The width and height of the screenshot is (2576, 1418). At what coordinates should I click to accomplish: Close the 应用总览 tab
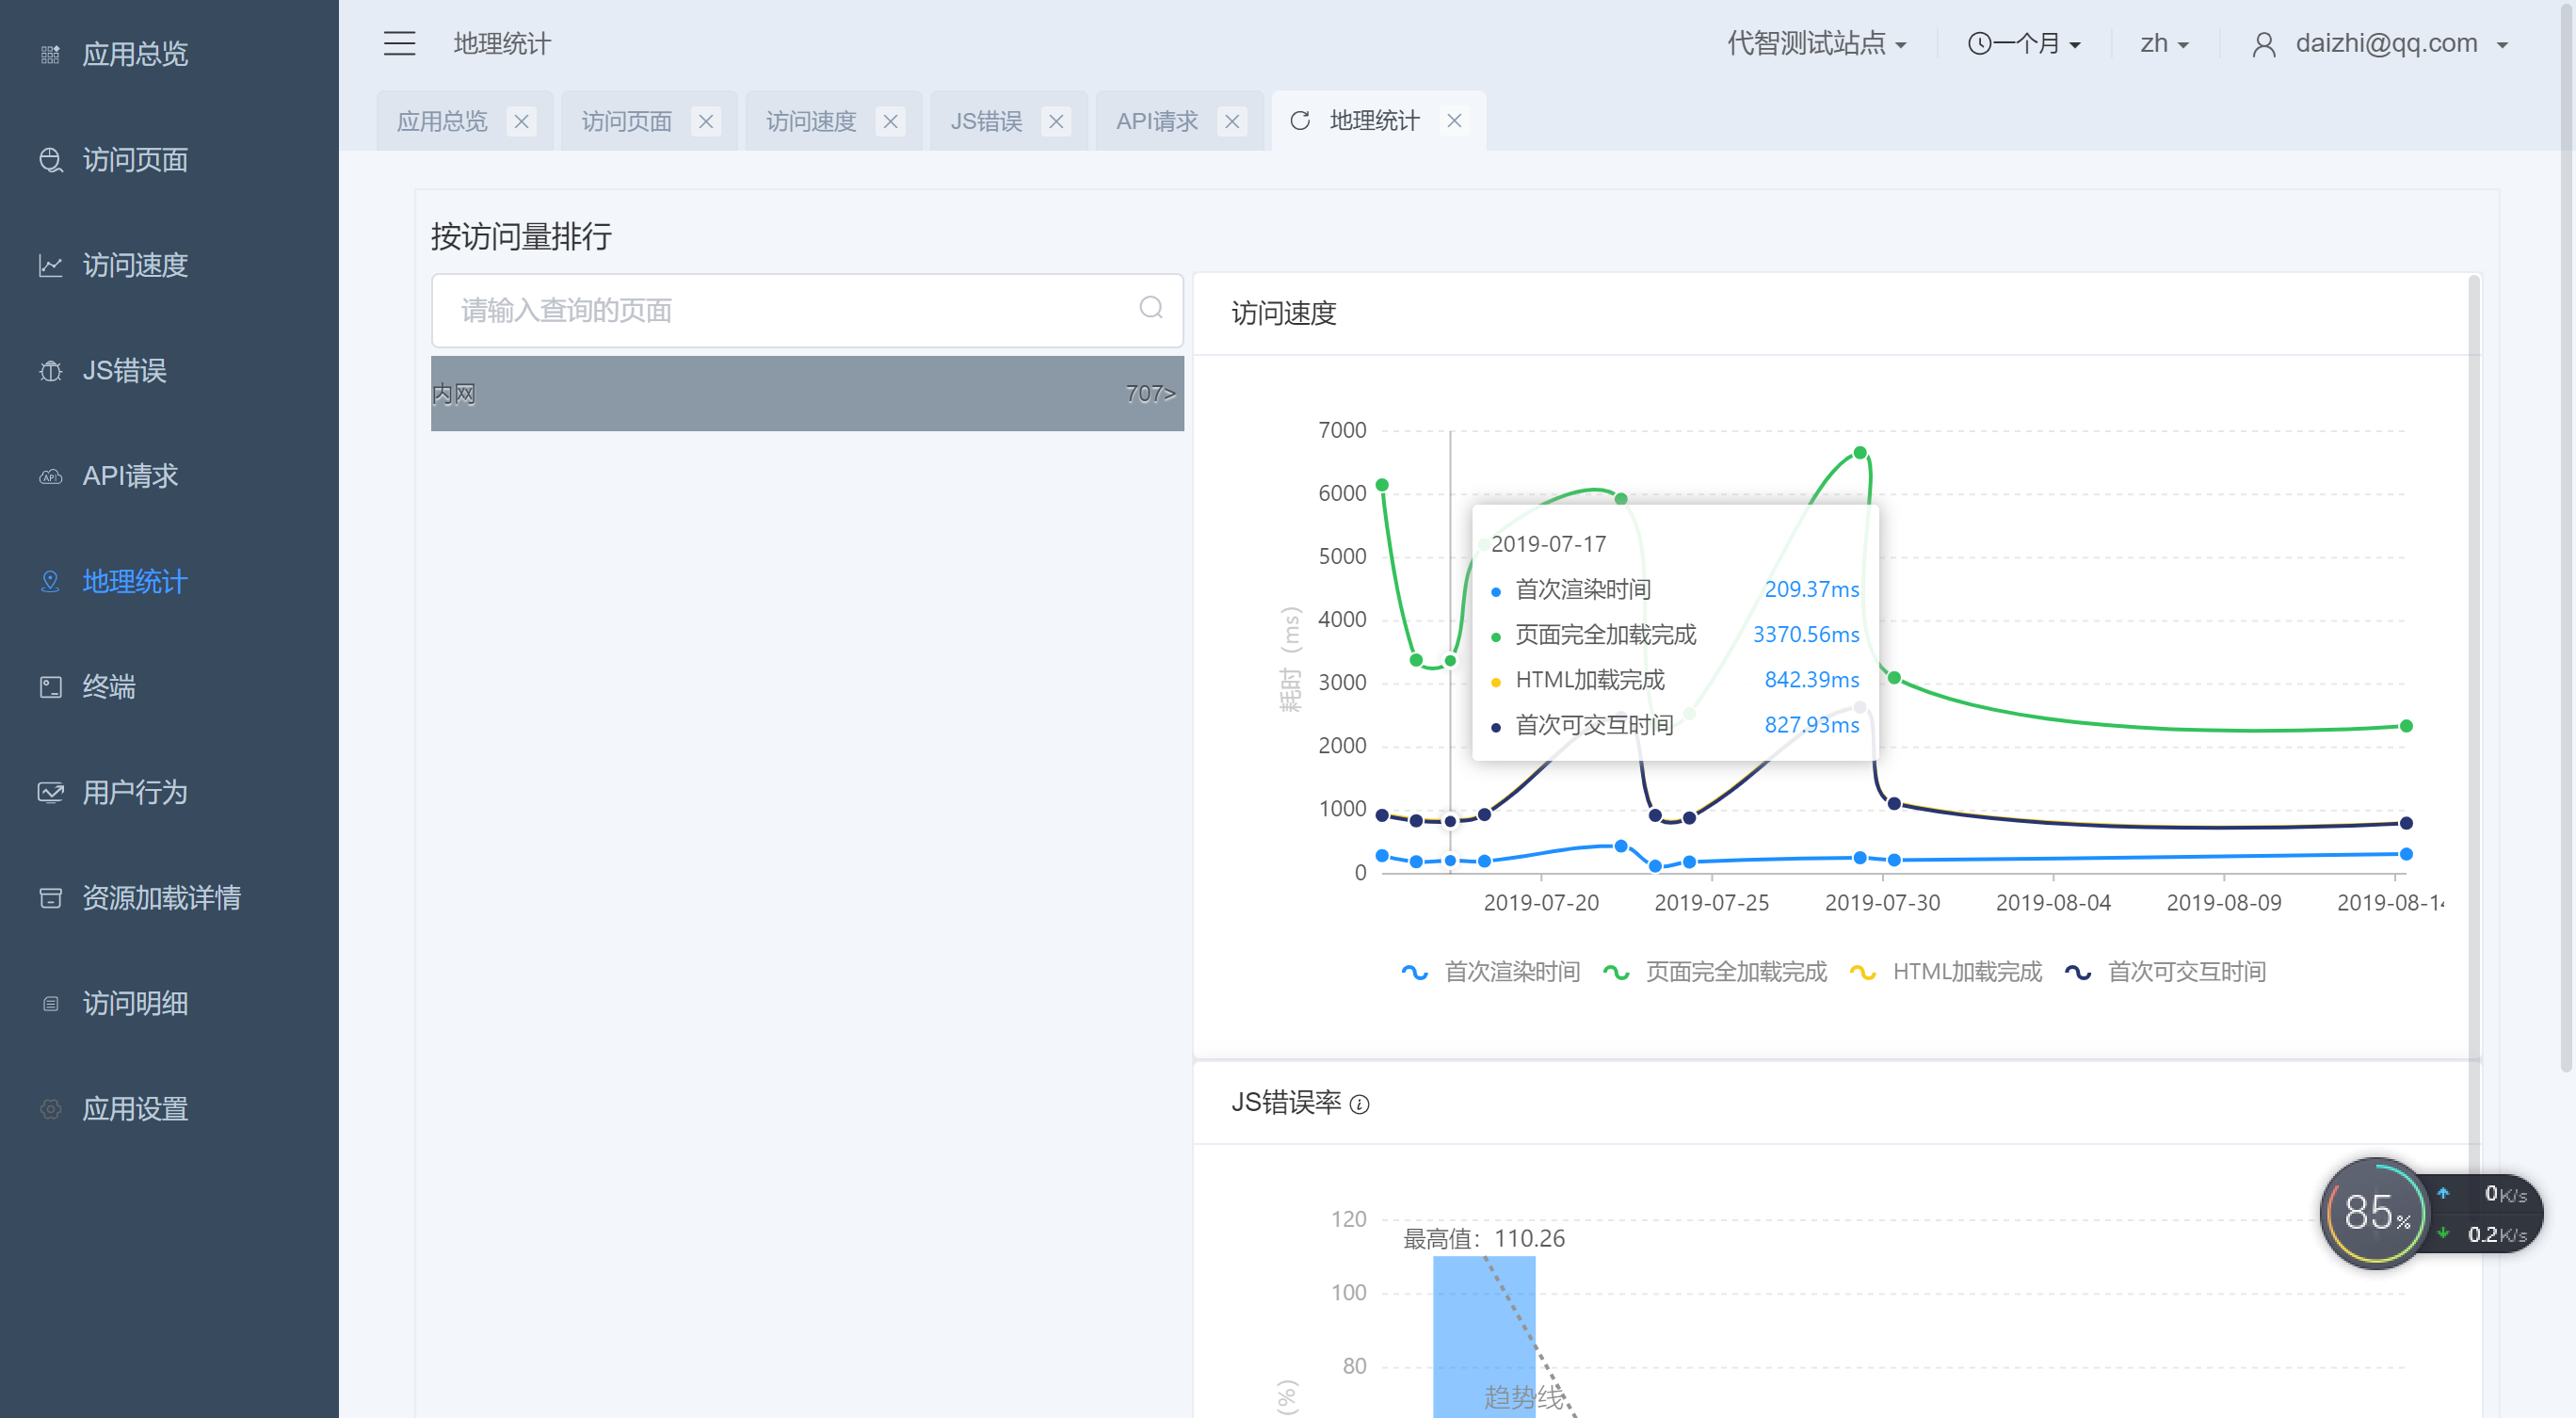(x=521, y=121)
